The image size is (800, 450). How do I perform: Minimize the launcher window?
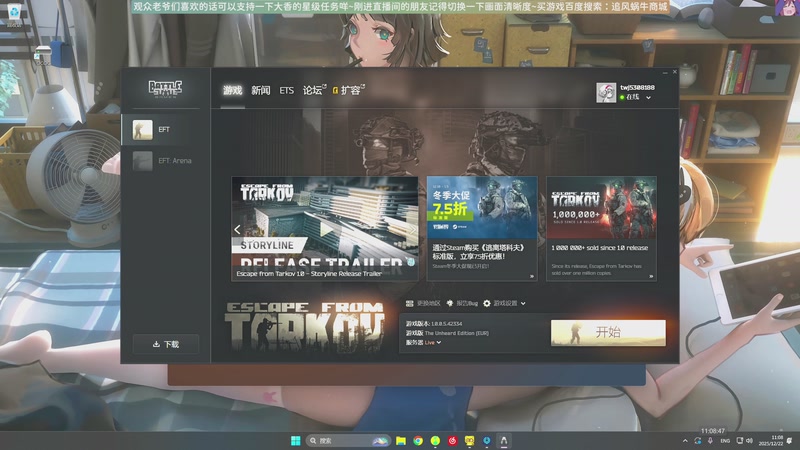(665, 72)
